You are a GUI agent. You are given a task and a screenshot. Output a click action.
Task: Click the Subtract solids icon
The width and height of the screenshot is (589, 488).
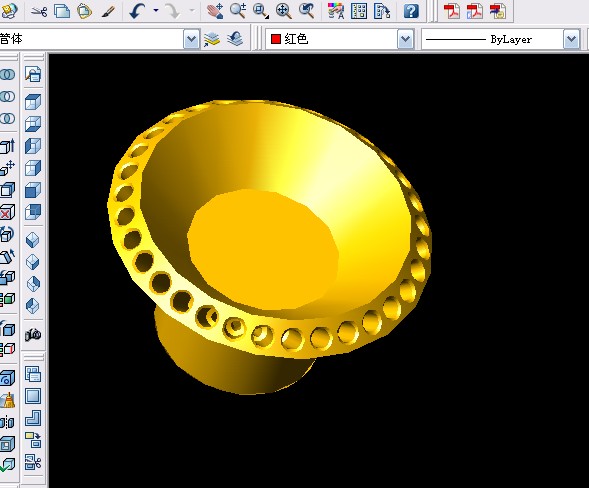pos(8,97)
